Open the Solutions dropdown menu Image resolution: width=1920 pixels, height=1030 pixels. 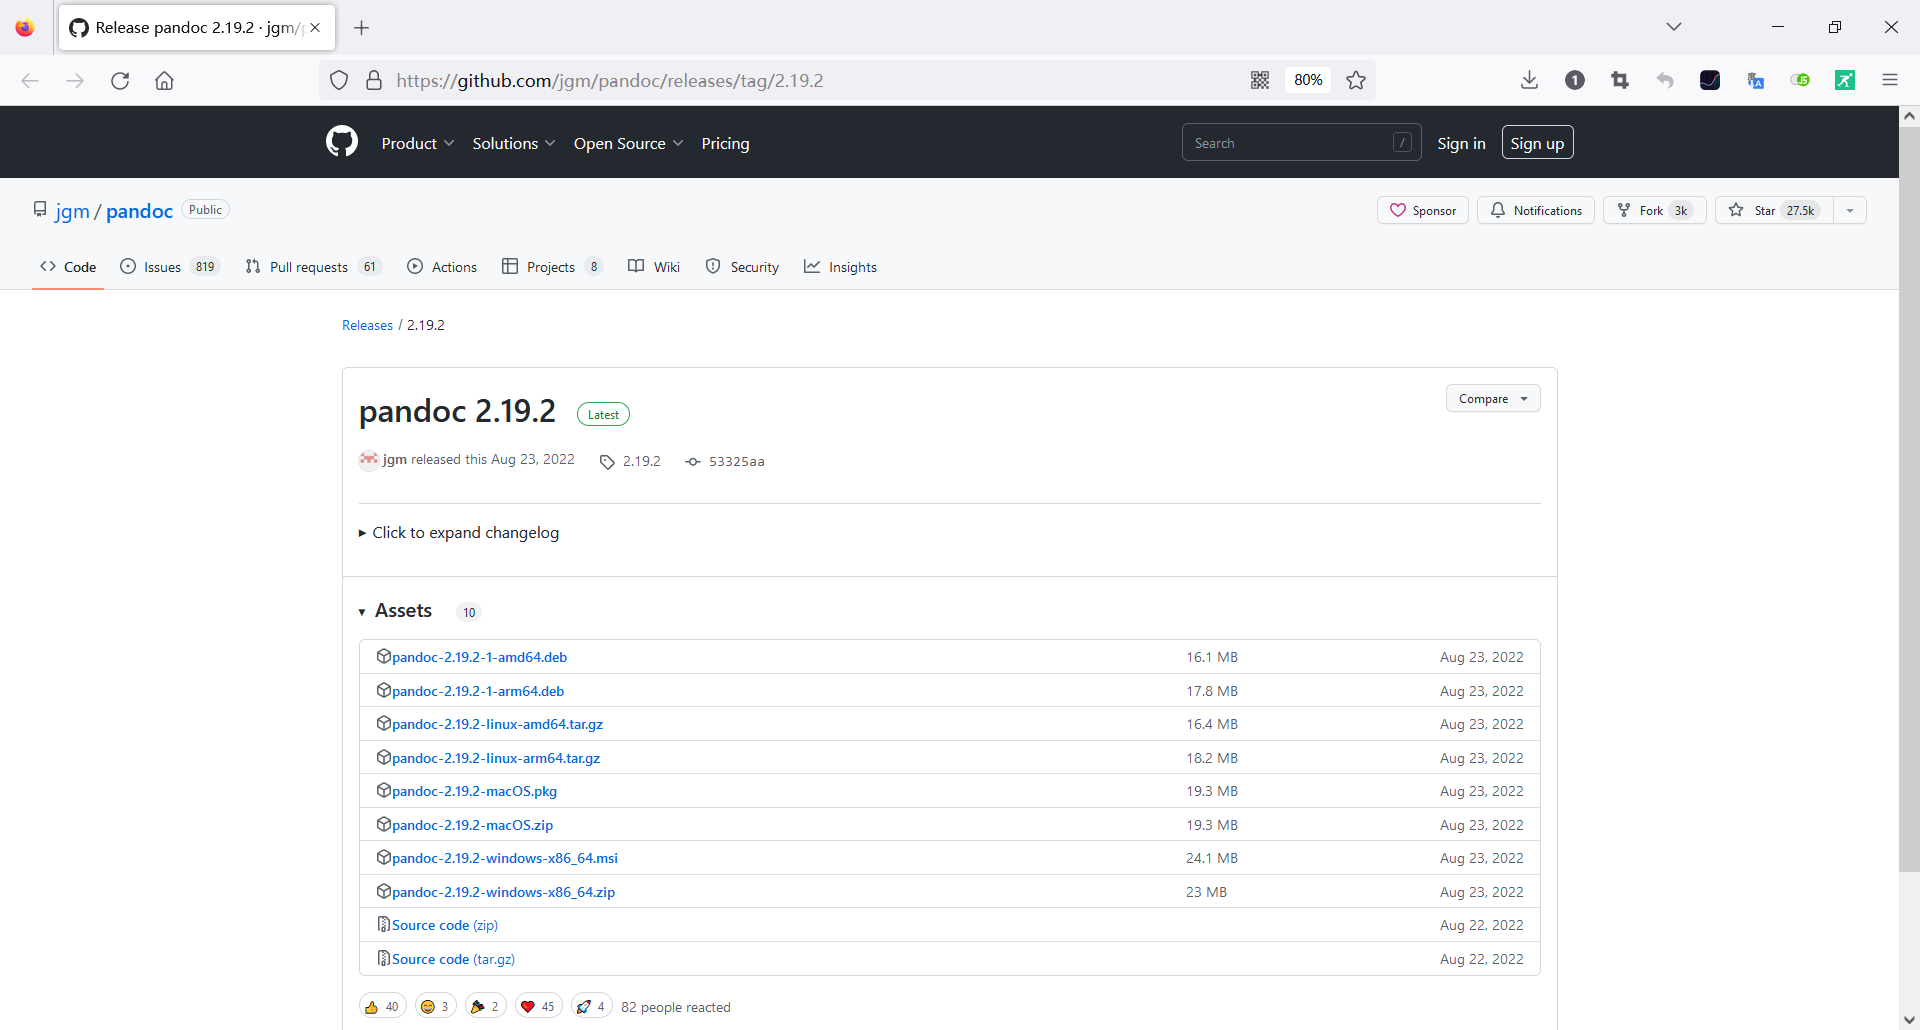coord(514,144)
